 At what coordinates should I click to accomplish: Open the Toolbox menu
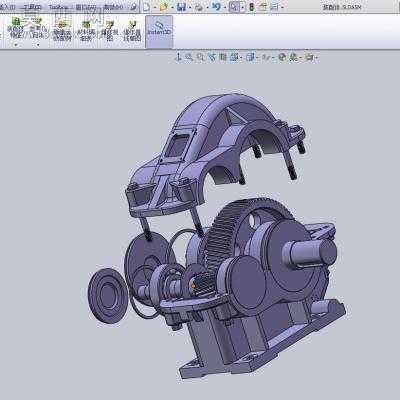(x=58, y=7)
